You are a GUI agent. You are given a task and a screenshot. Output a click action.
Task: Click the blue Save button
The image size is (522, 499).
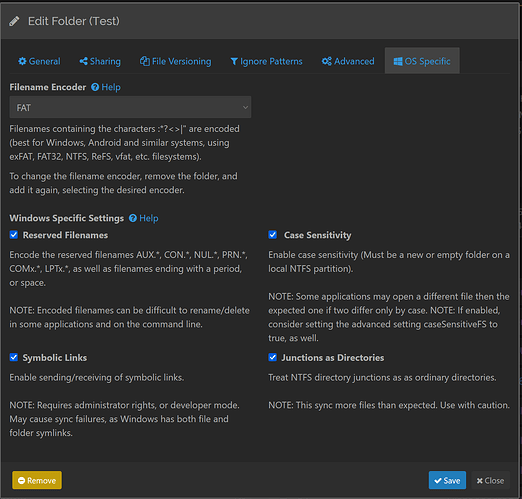click(x=447, y=480)
